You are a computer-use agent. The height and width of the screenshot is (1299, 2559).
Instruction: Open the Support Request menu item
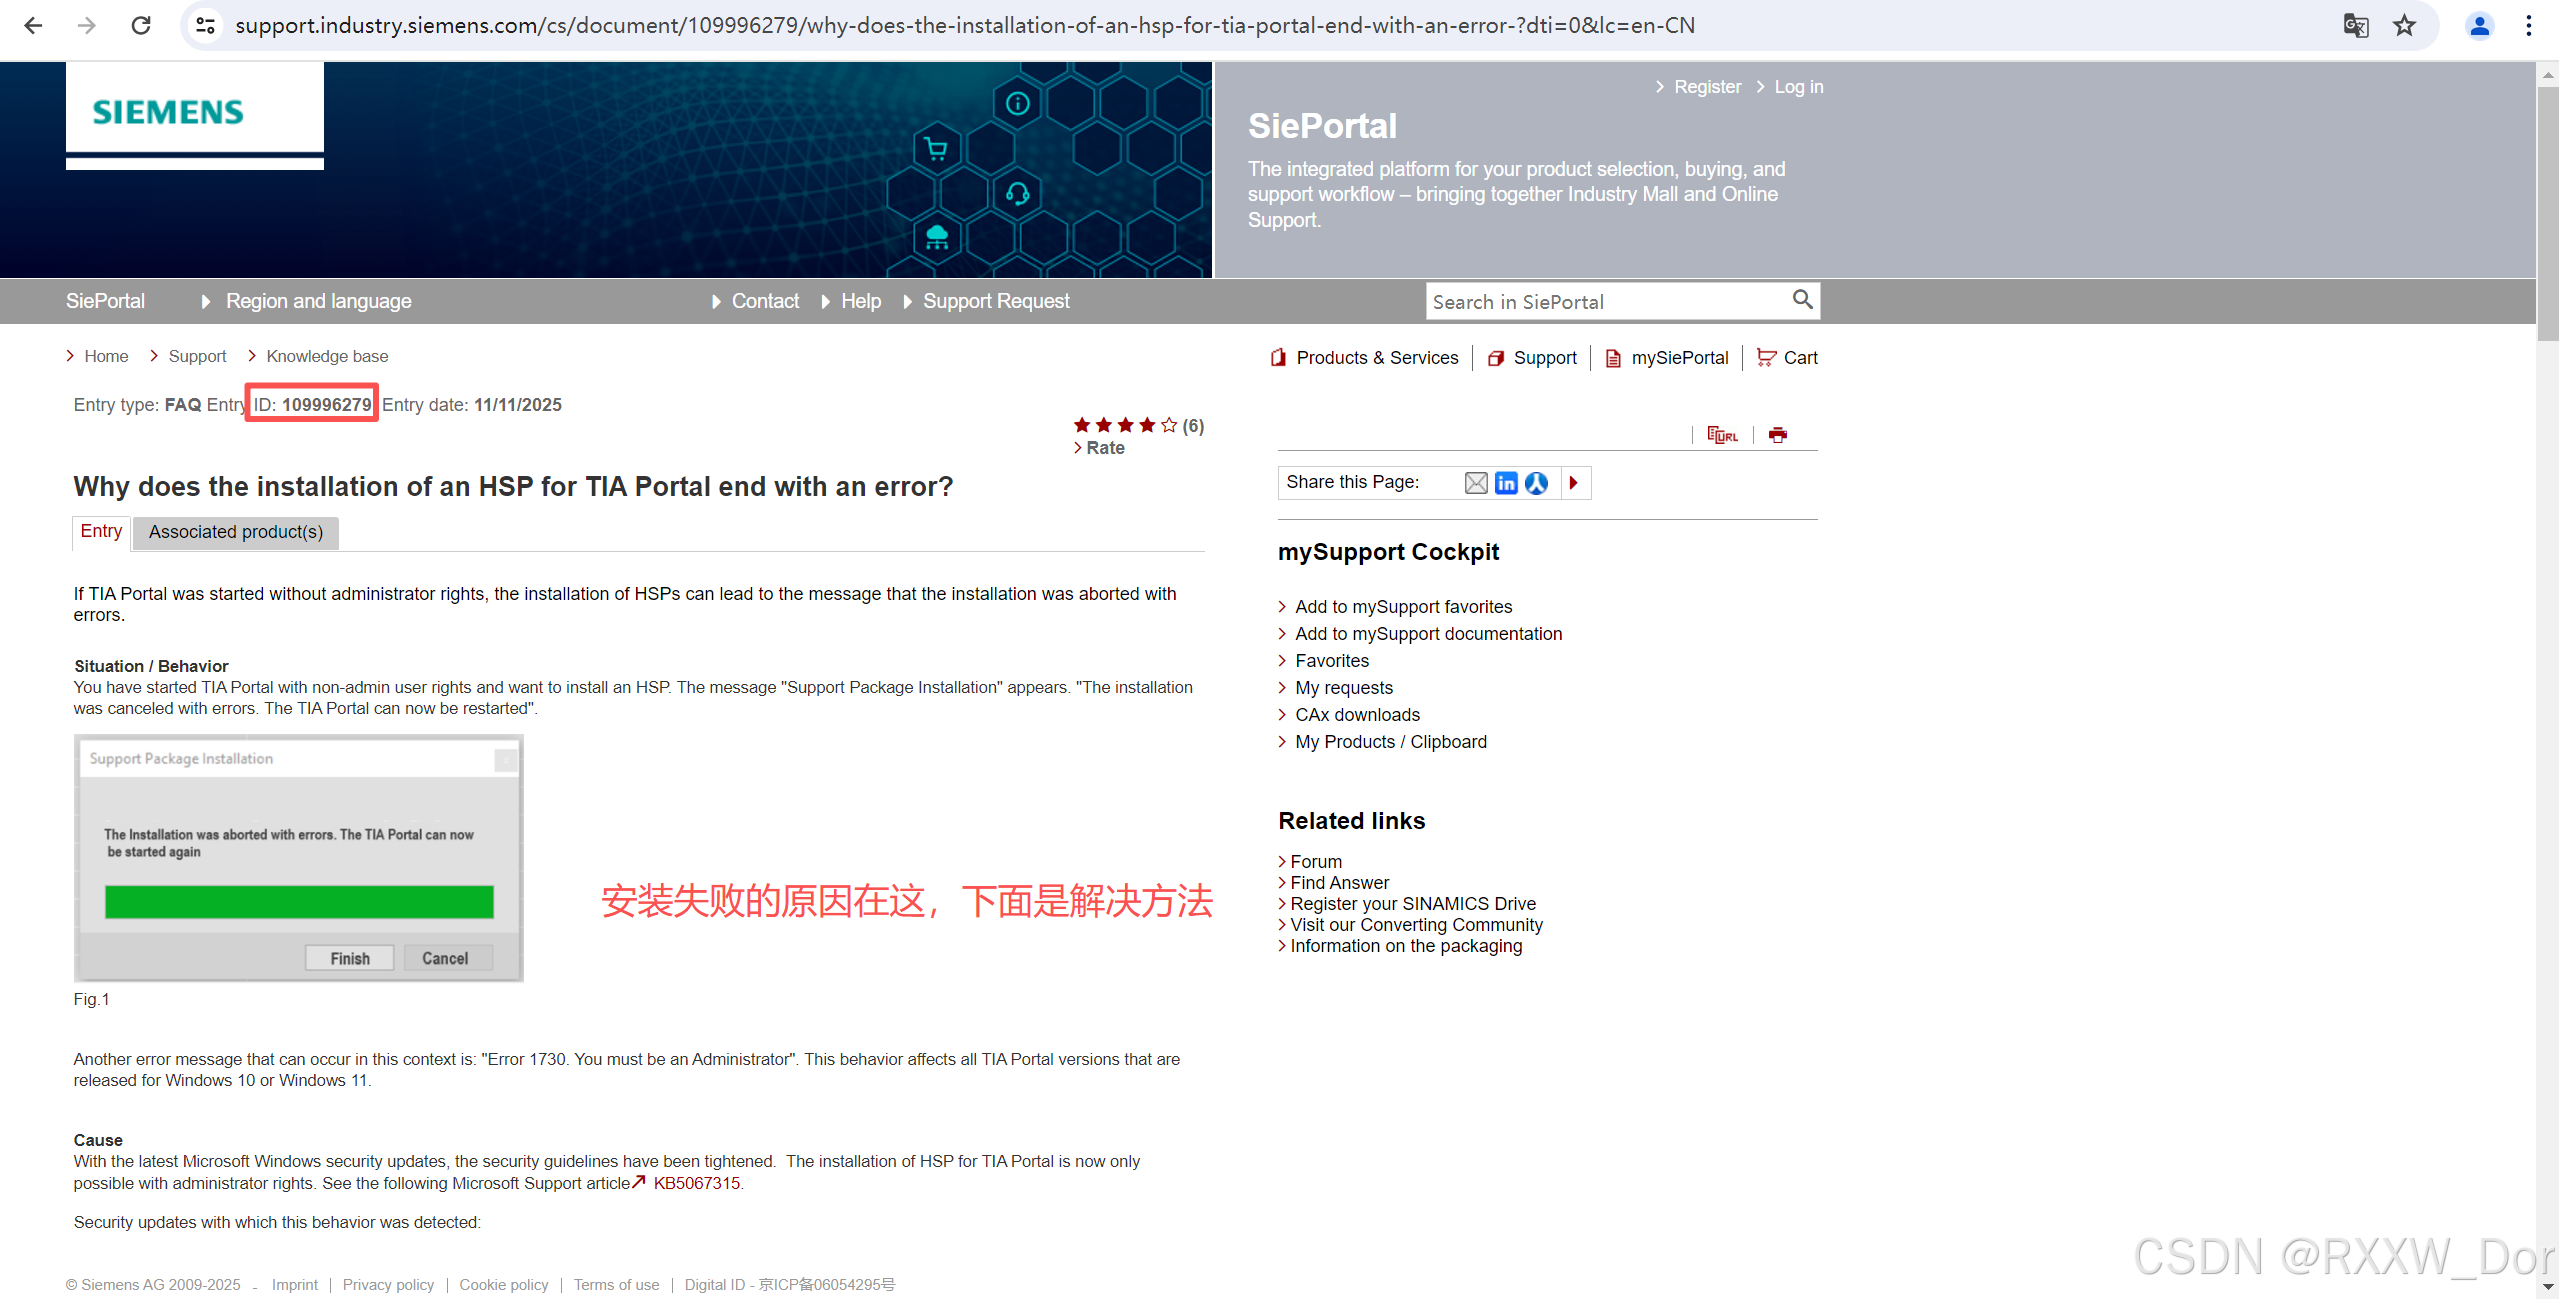pyautogui.click(x=995, y=301)
